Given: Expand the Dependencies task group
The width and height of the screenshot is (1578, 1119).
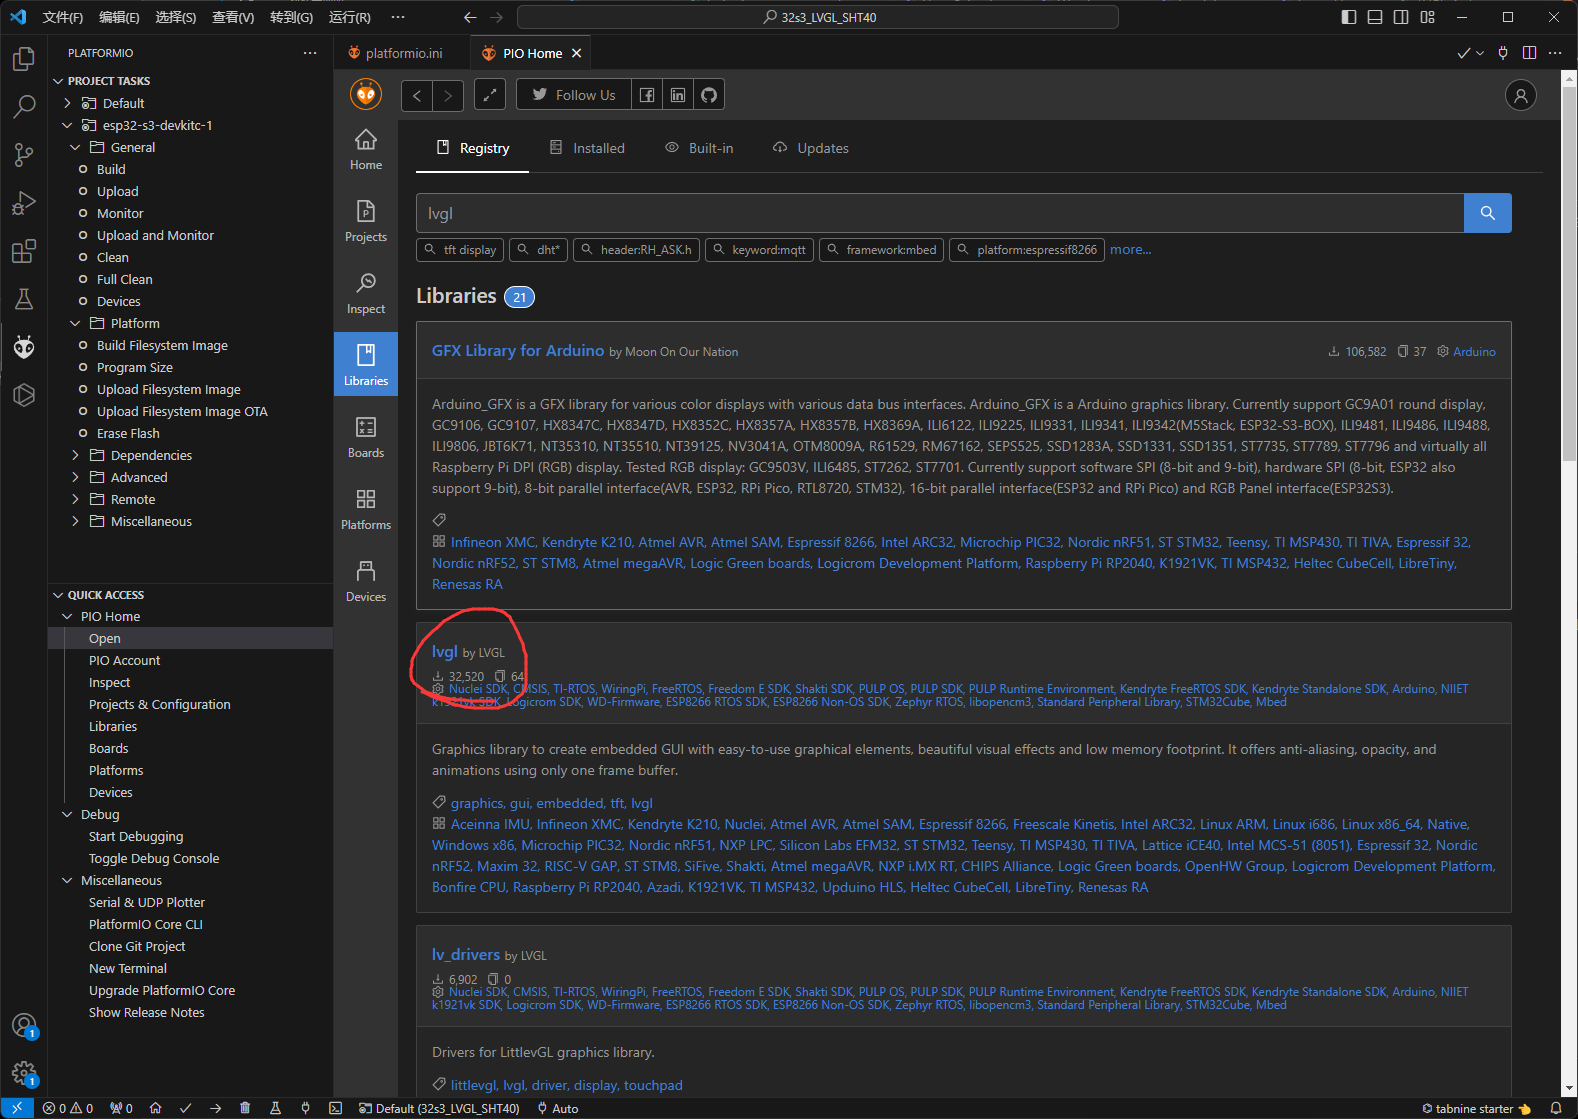Looking at the screenshot, I should [x=75, y=455].
